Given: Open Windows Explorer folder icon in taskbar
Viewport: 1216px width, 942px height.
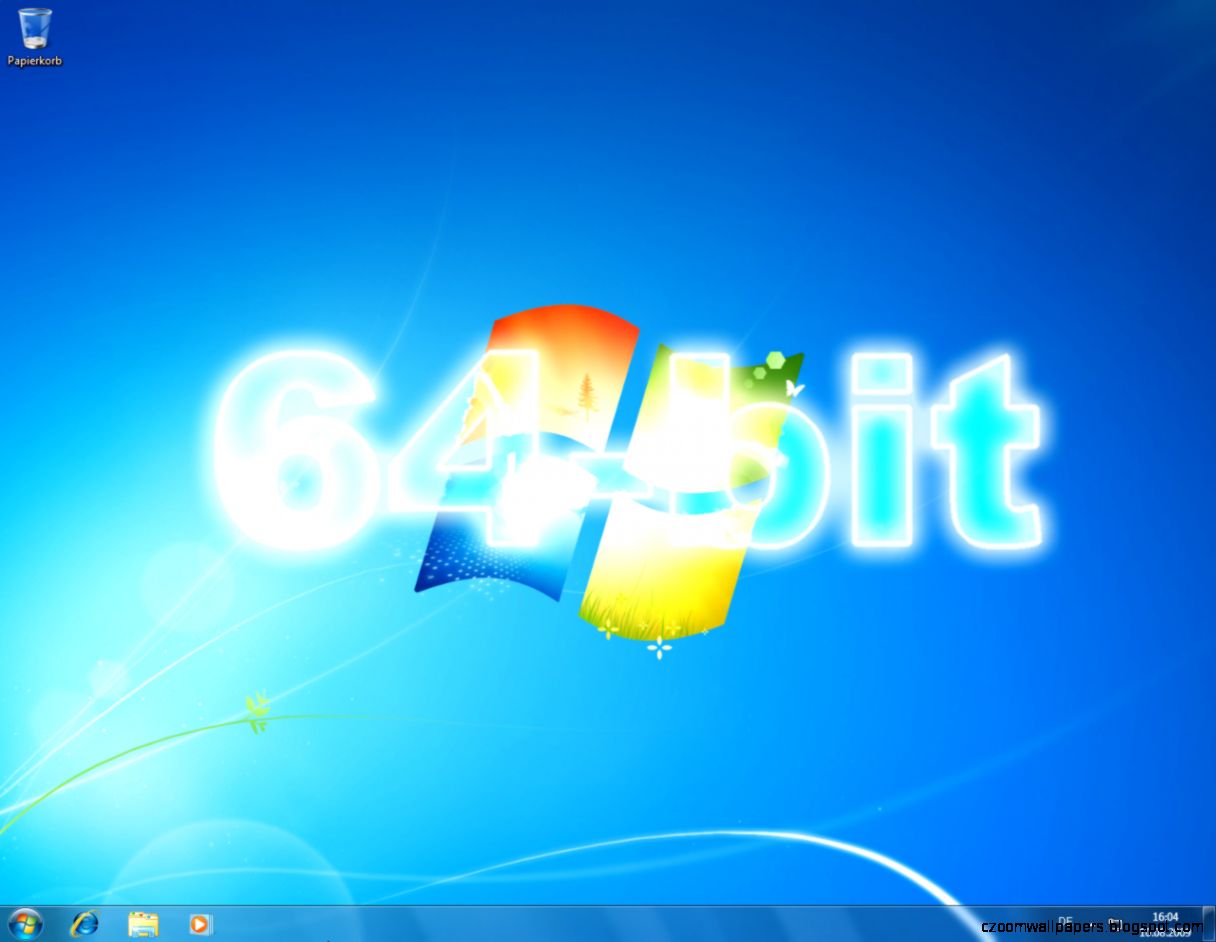Looking at the screenshot, I should 143,924.
